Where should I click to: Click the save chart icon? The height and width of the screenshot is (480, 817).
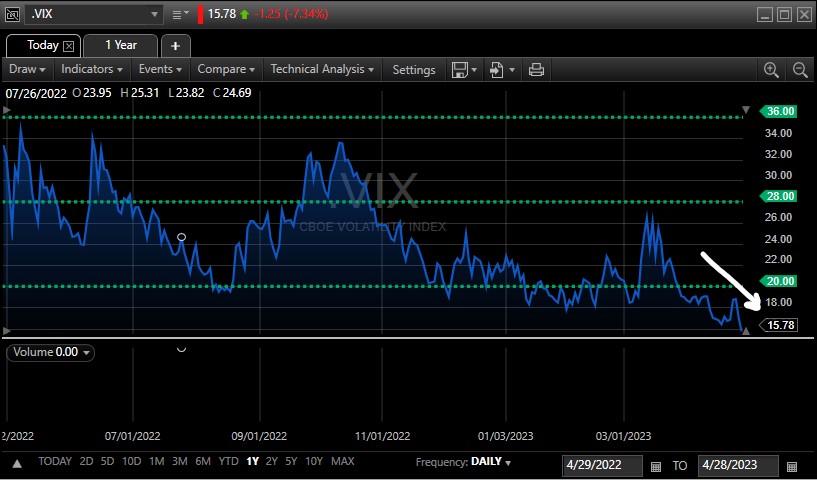(x=459, y=69)
